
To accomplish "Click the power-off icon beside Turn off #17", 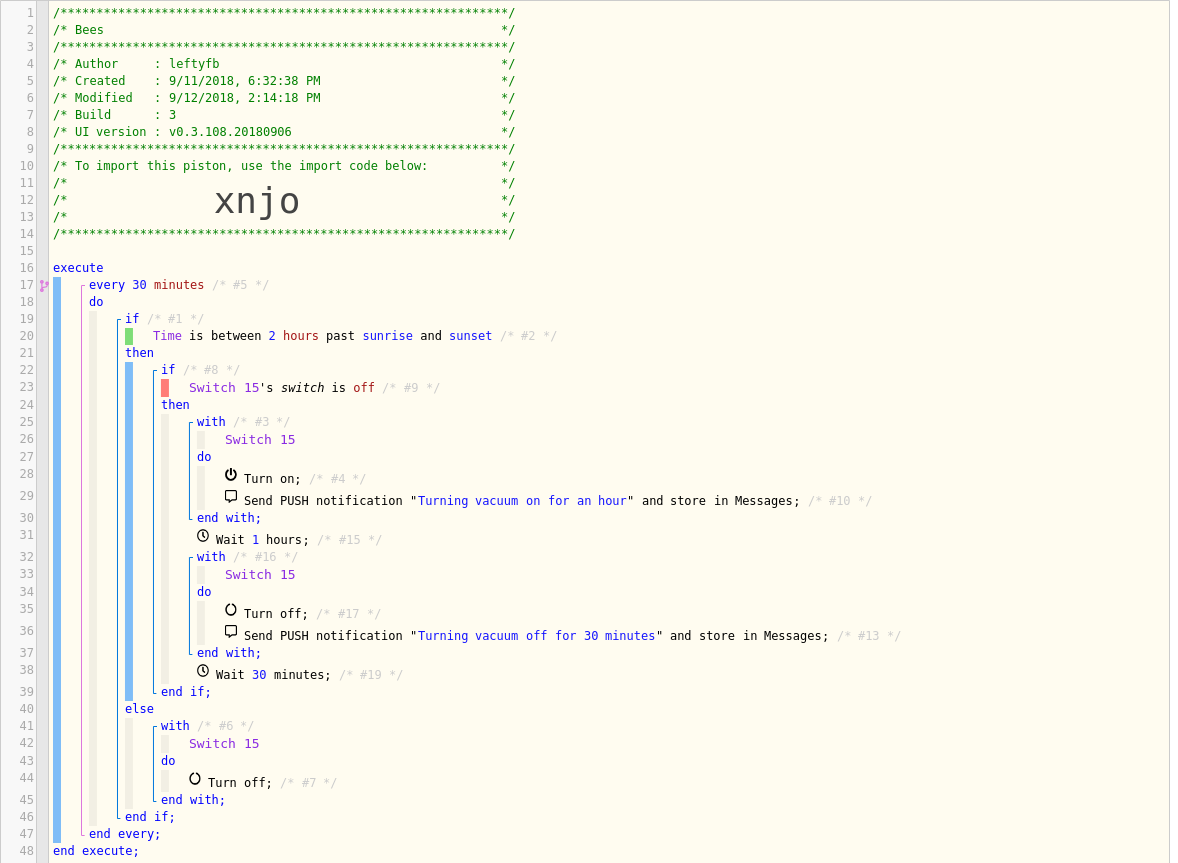I will 231,610.
